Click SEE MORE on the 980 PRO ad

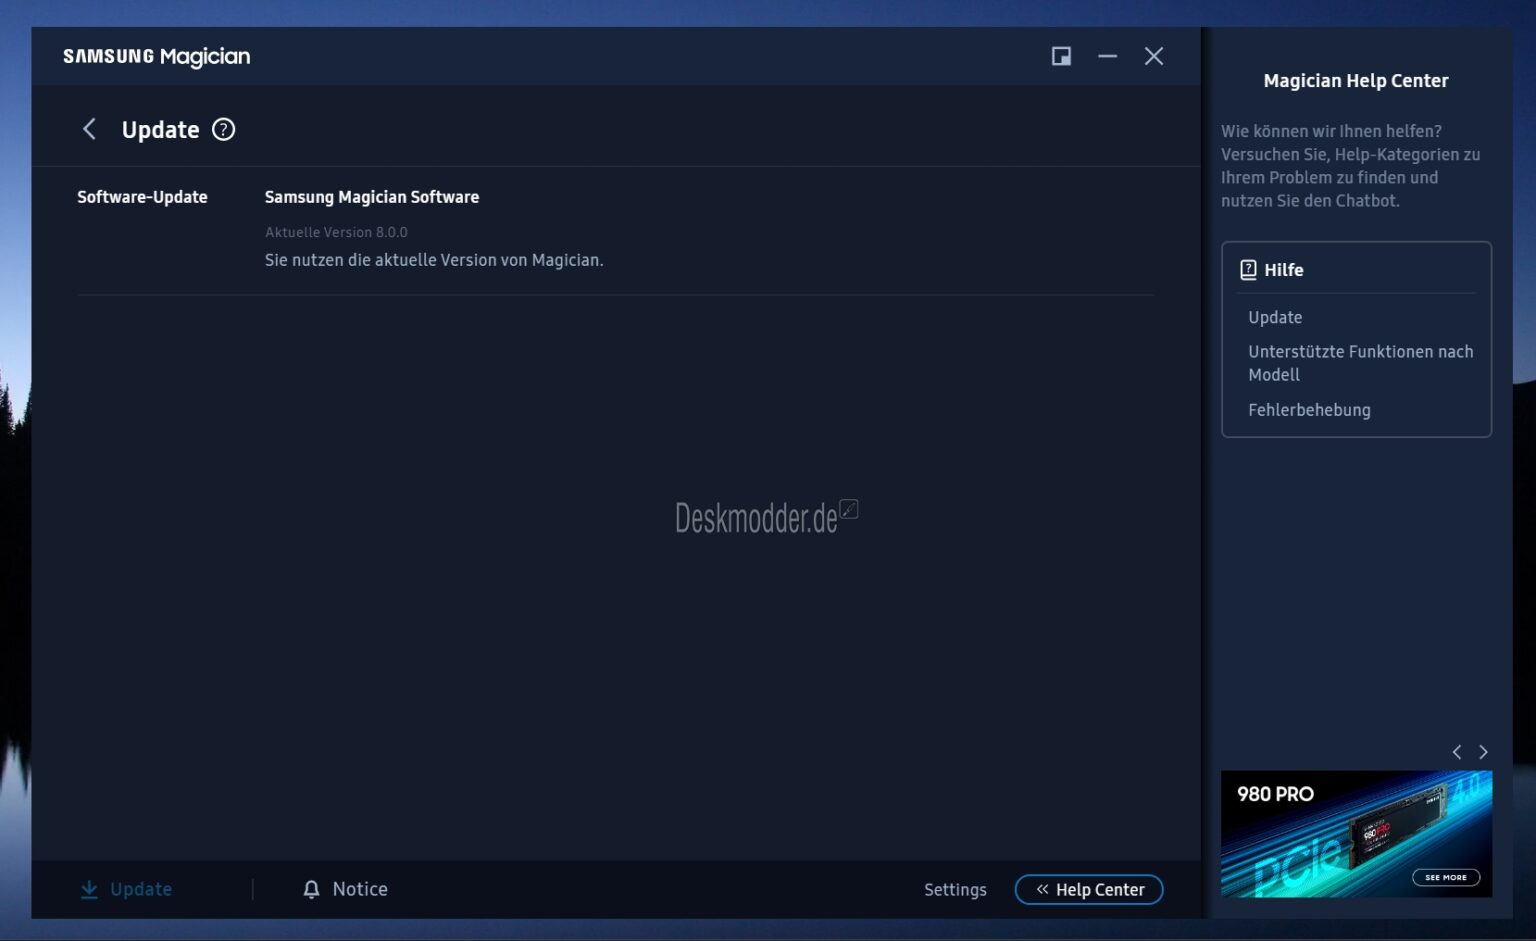1446,877
